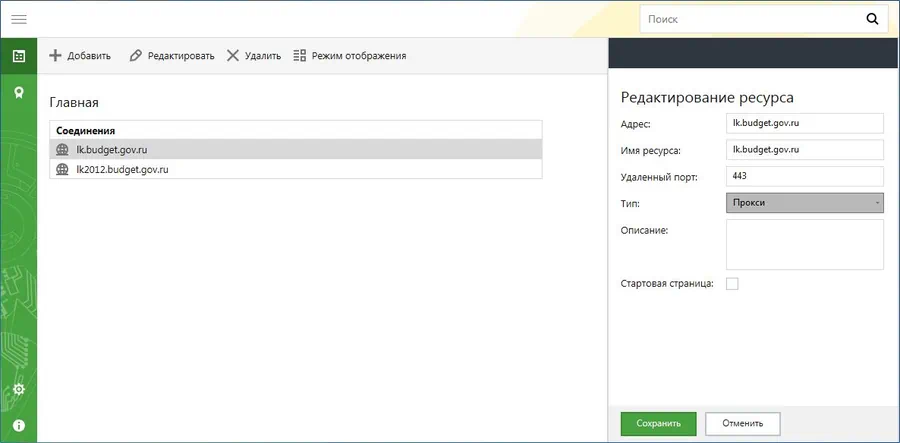This screenshot has height=443, width=900.
Task: Edit the Имя ресурса input field
Action: [x=805, y=150]
